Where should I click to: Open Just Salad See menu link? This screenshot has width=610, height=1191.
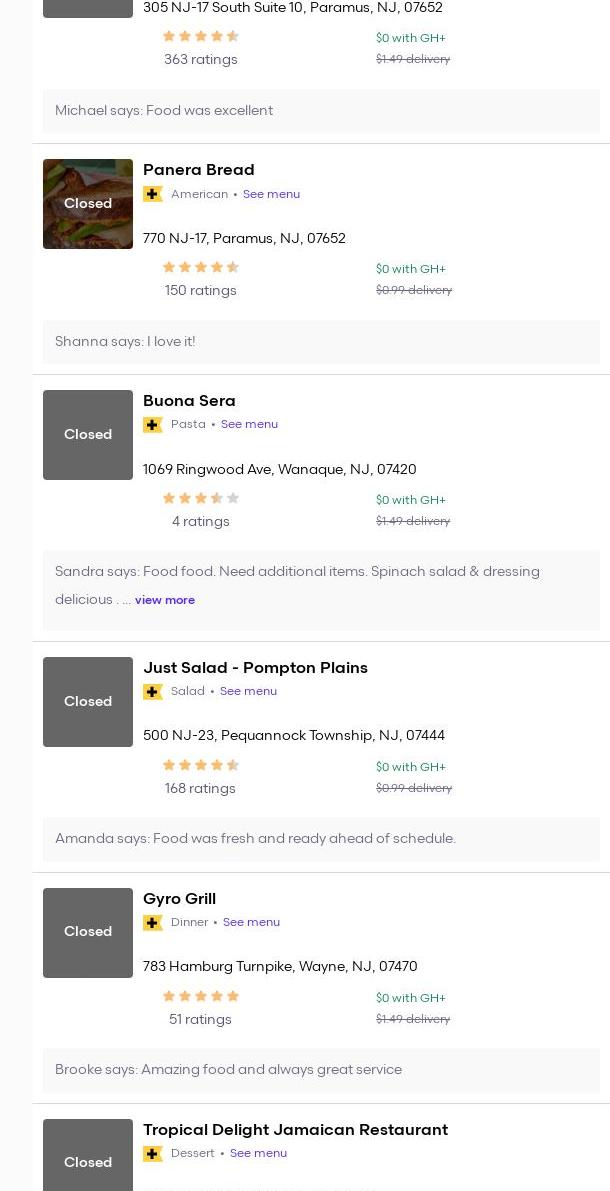(248, 691)
